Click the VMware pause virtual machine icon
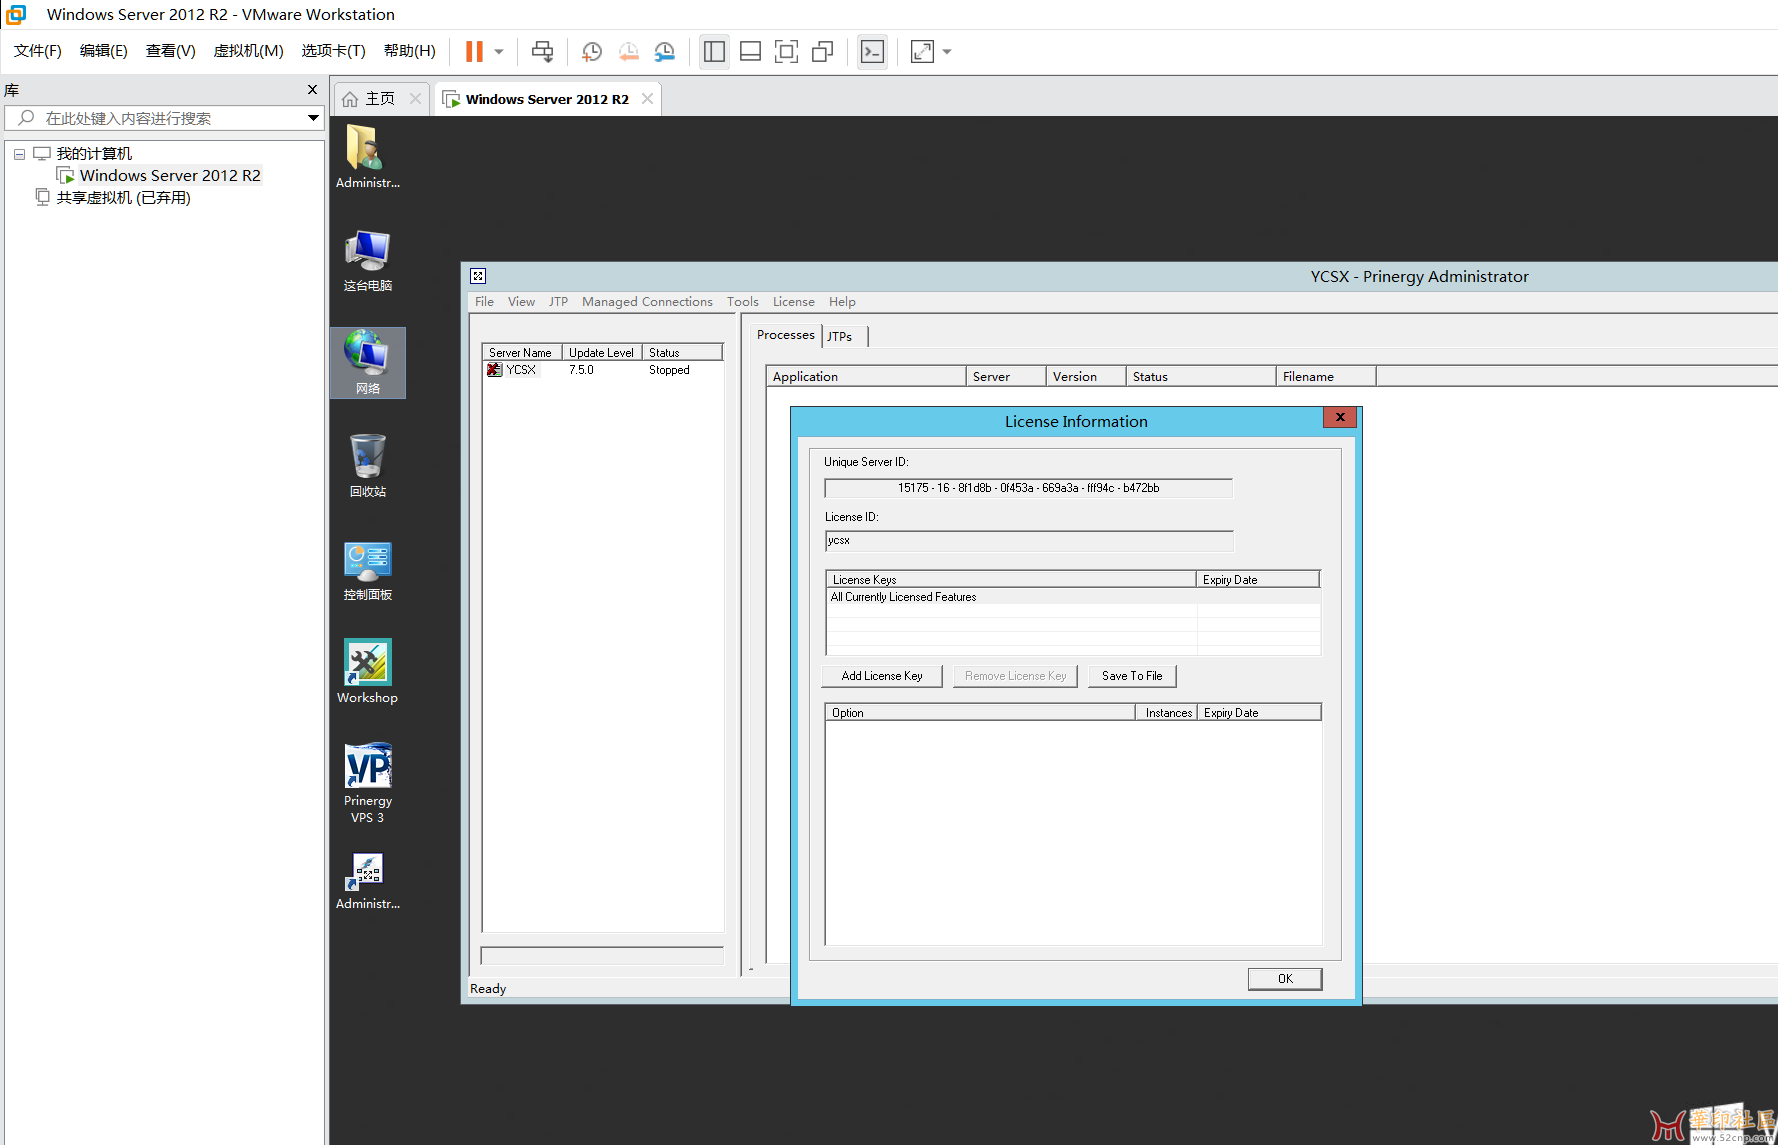 [x=474, y=51]
